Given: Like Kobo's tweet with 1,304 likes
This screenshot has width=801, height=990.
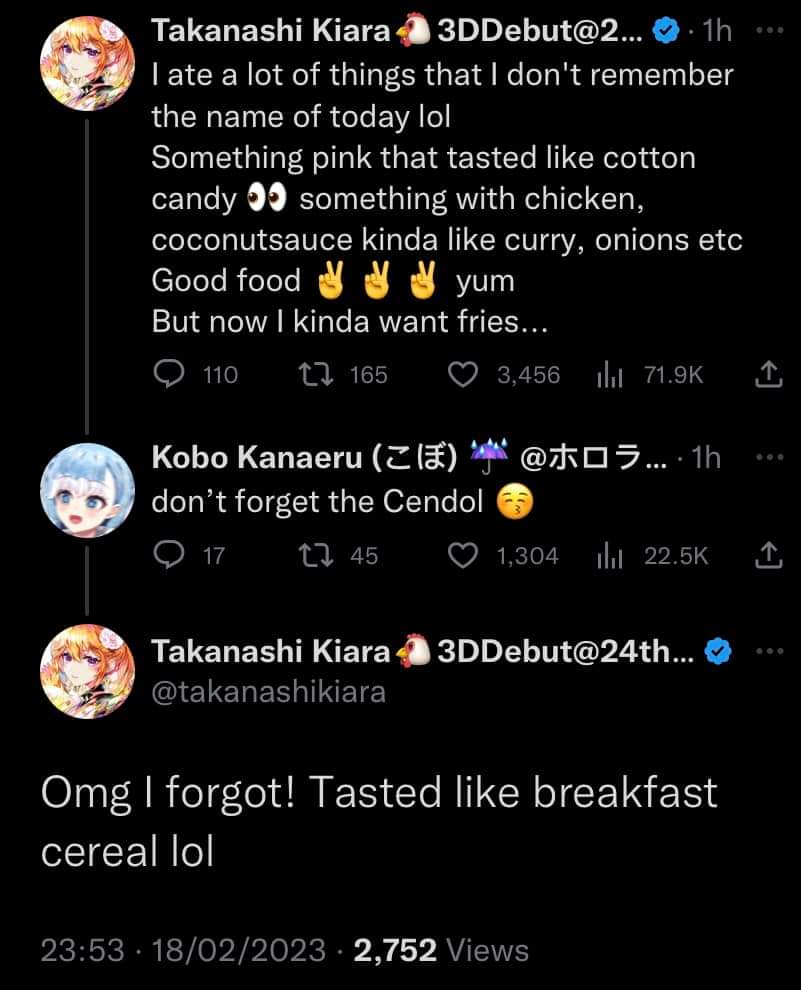Looking at the screenshot, I should click(x=461, y=555).
